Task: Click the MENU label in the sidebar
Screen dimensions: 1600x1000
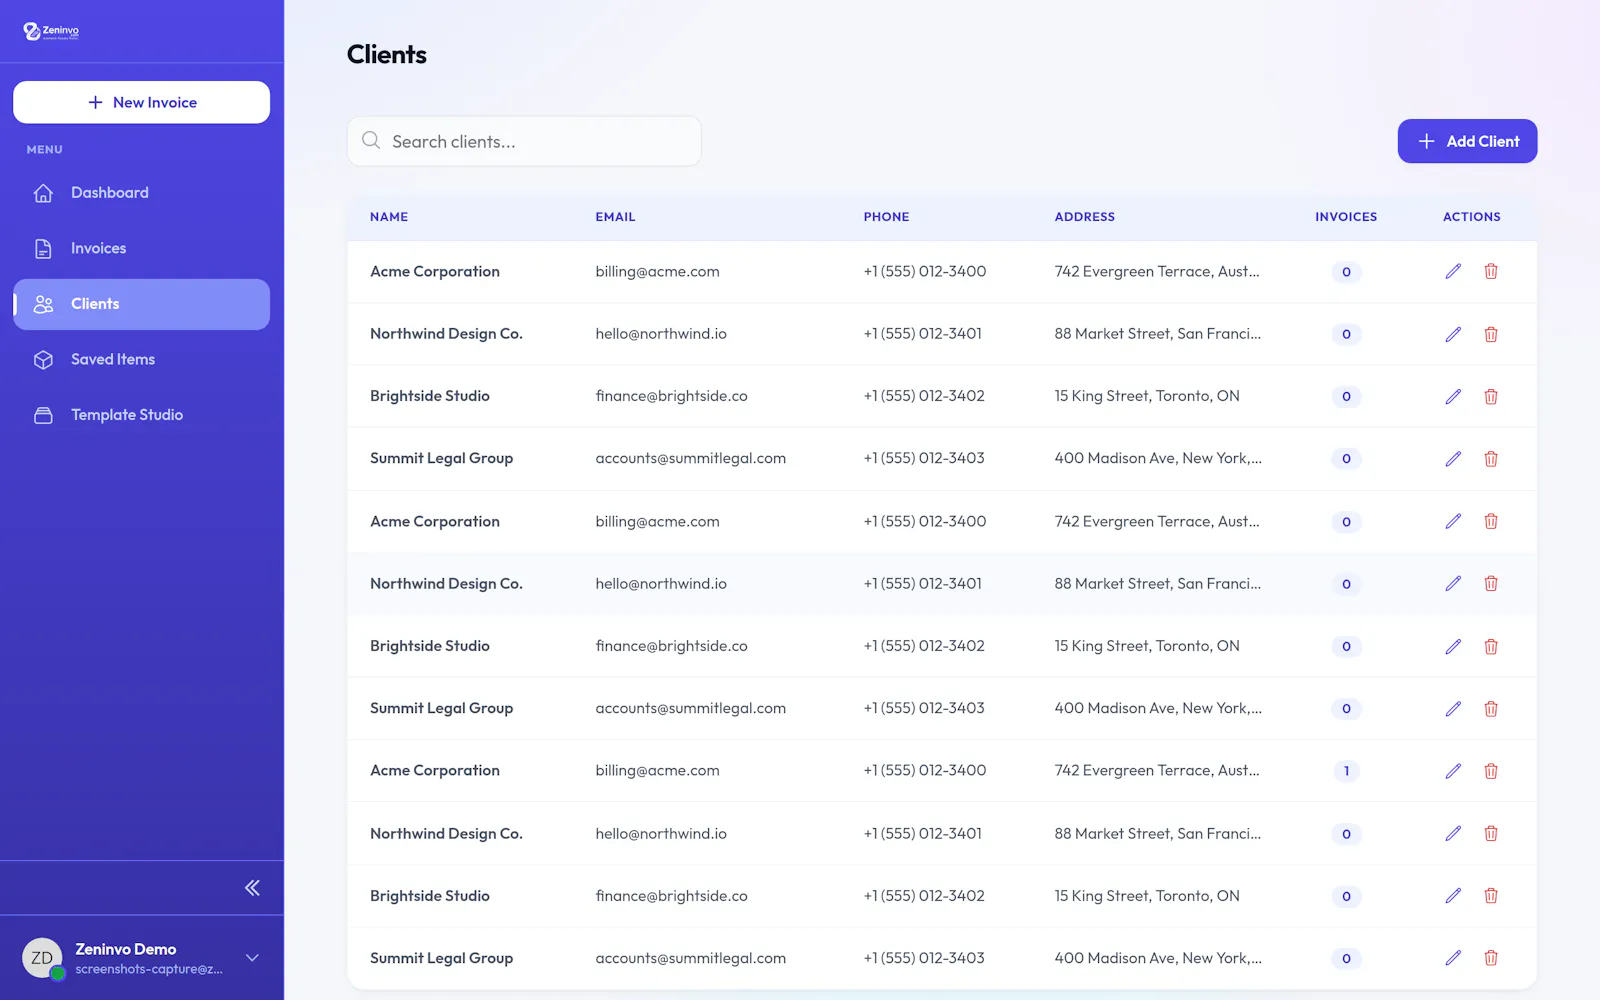Action: [x=44, y=150]
